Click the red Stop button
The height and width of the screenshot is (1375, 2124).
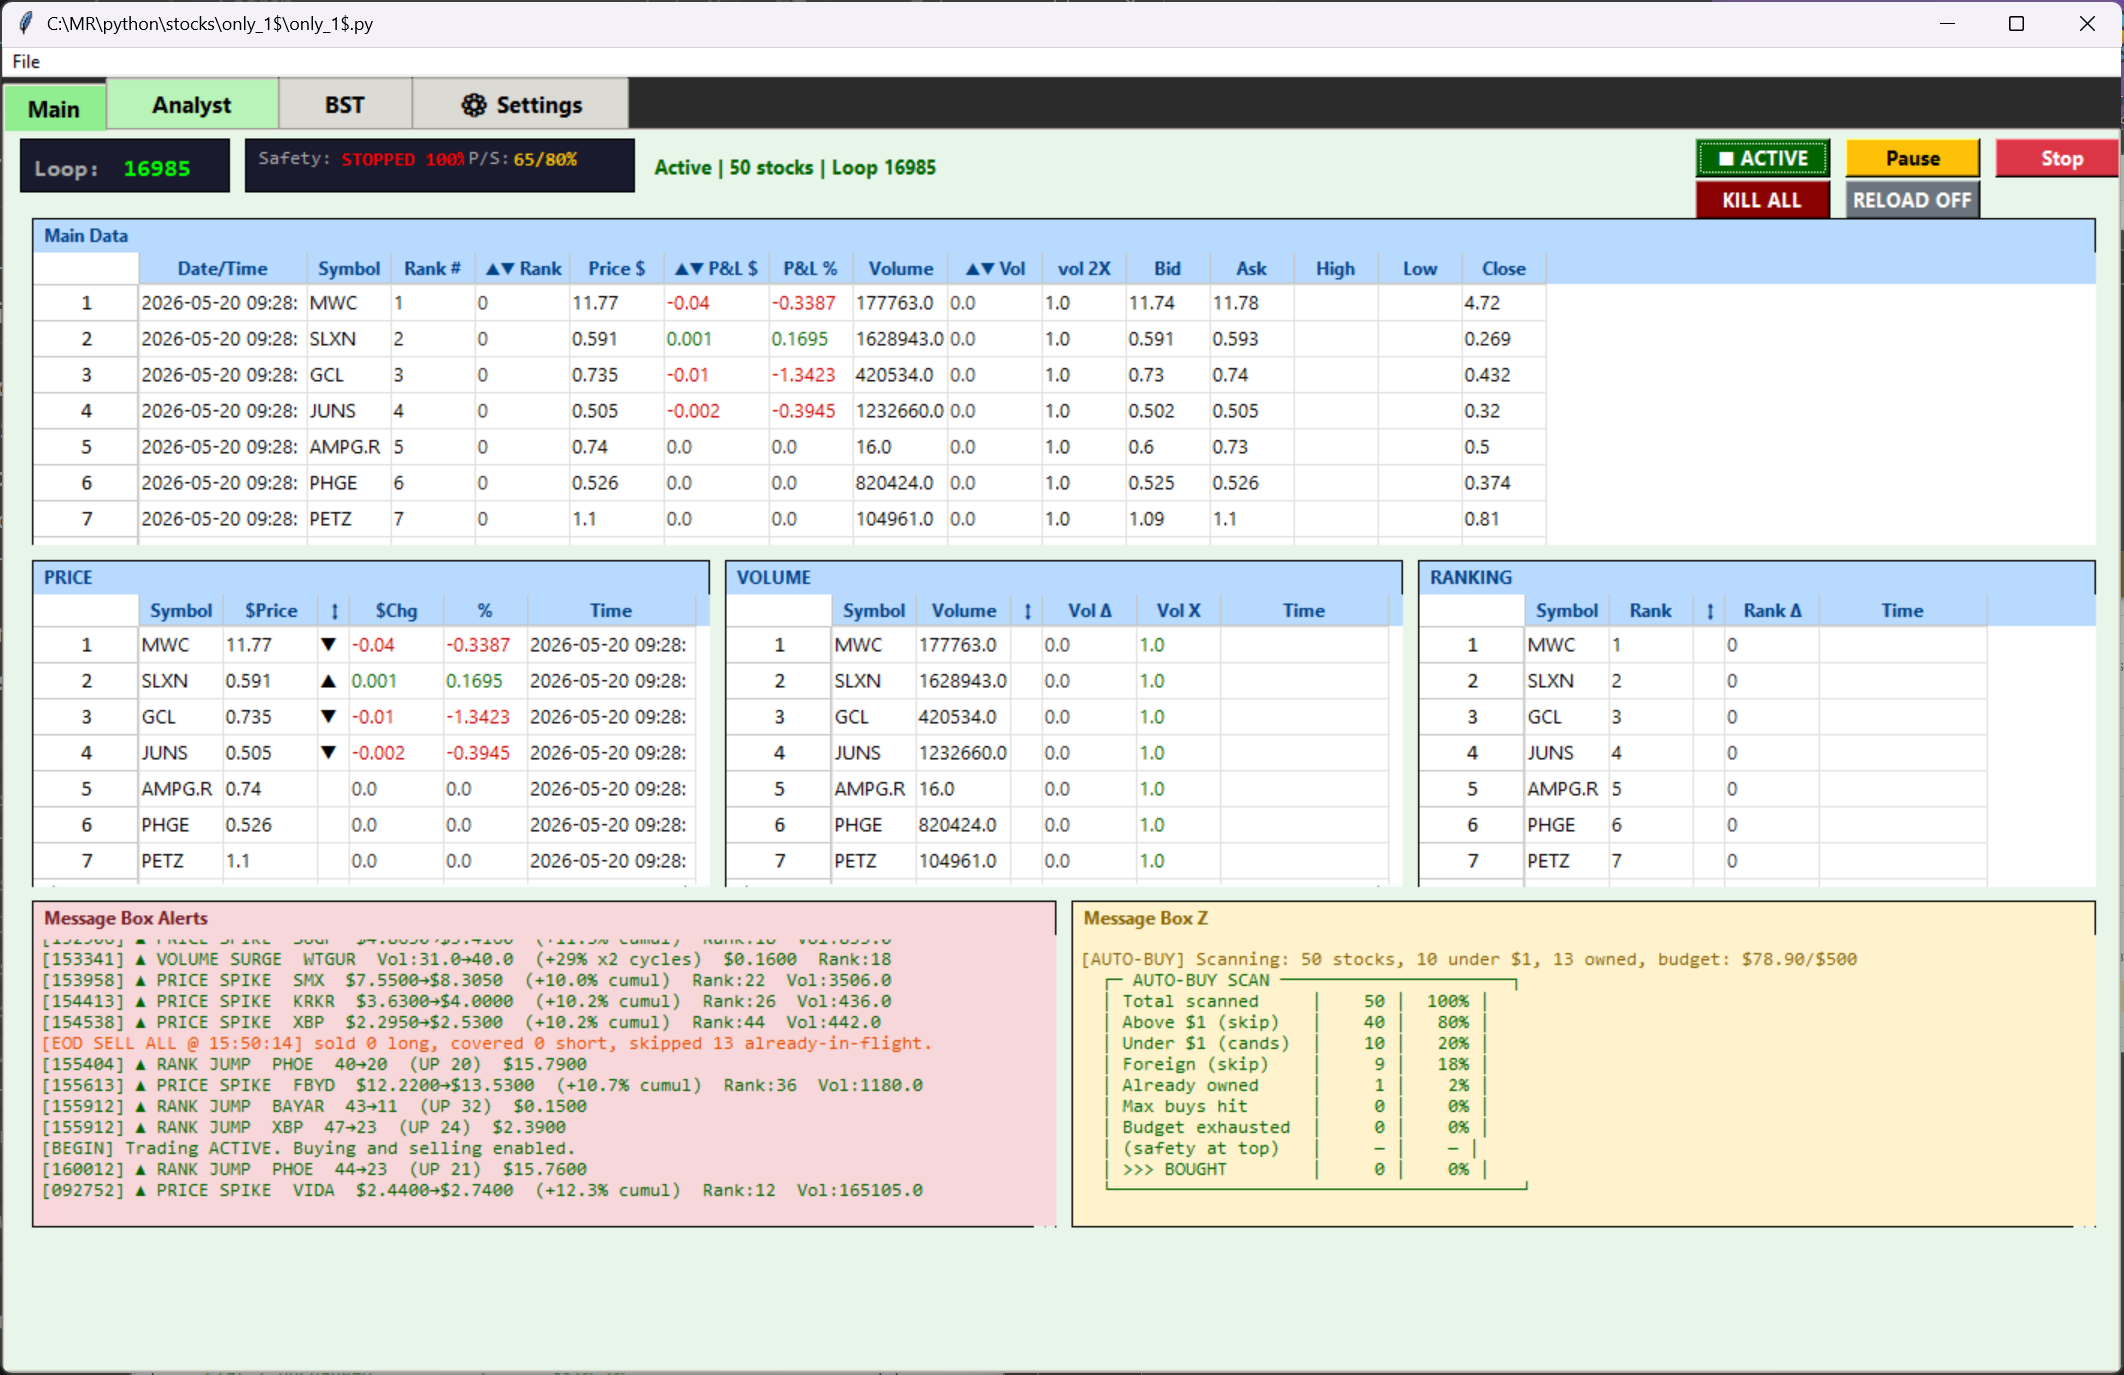[2060, 158]
